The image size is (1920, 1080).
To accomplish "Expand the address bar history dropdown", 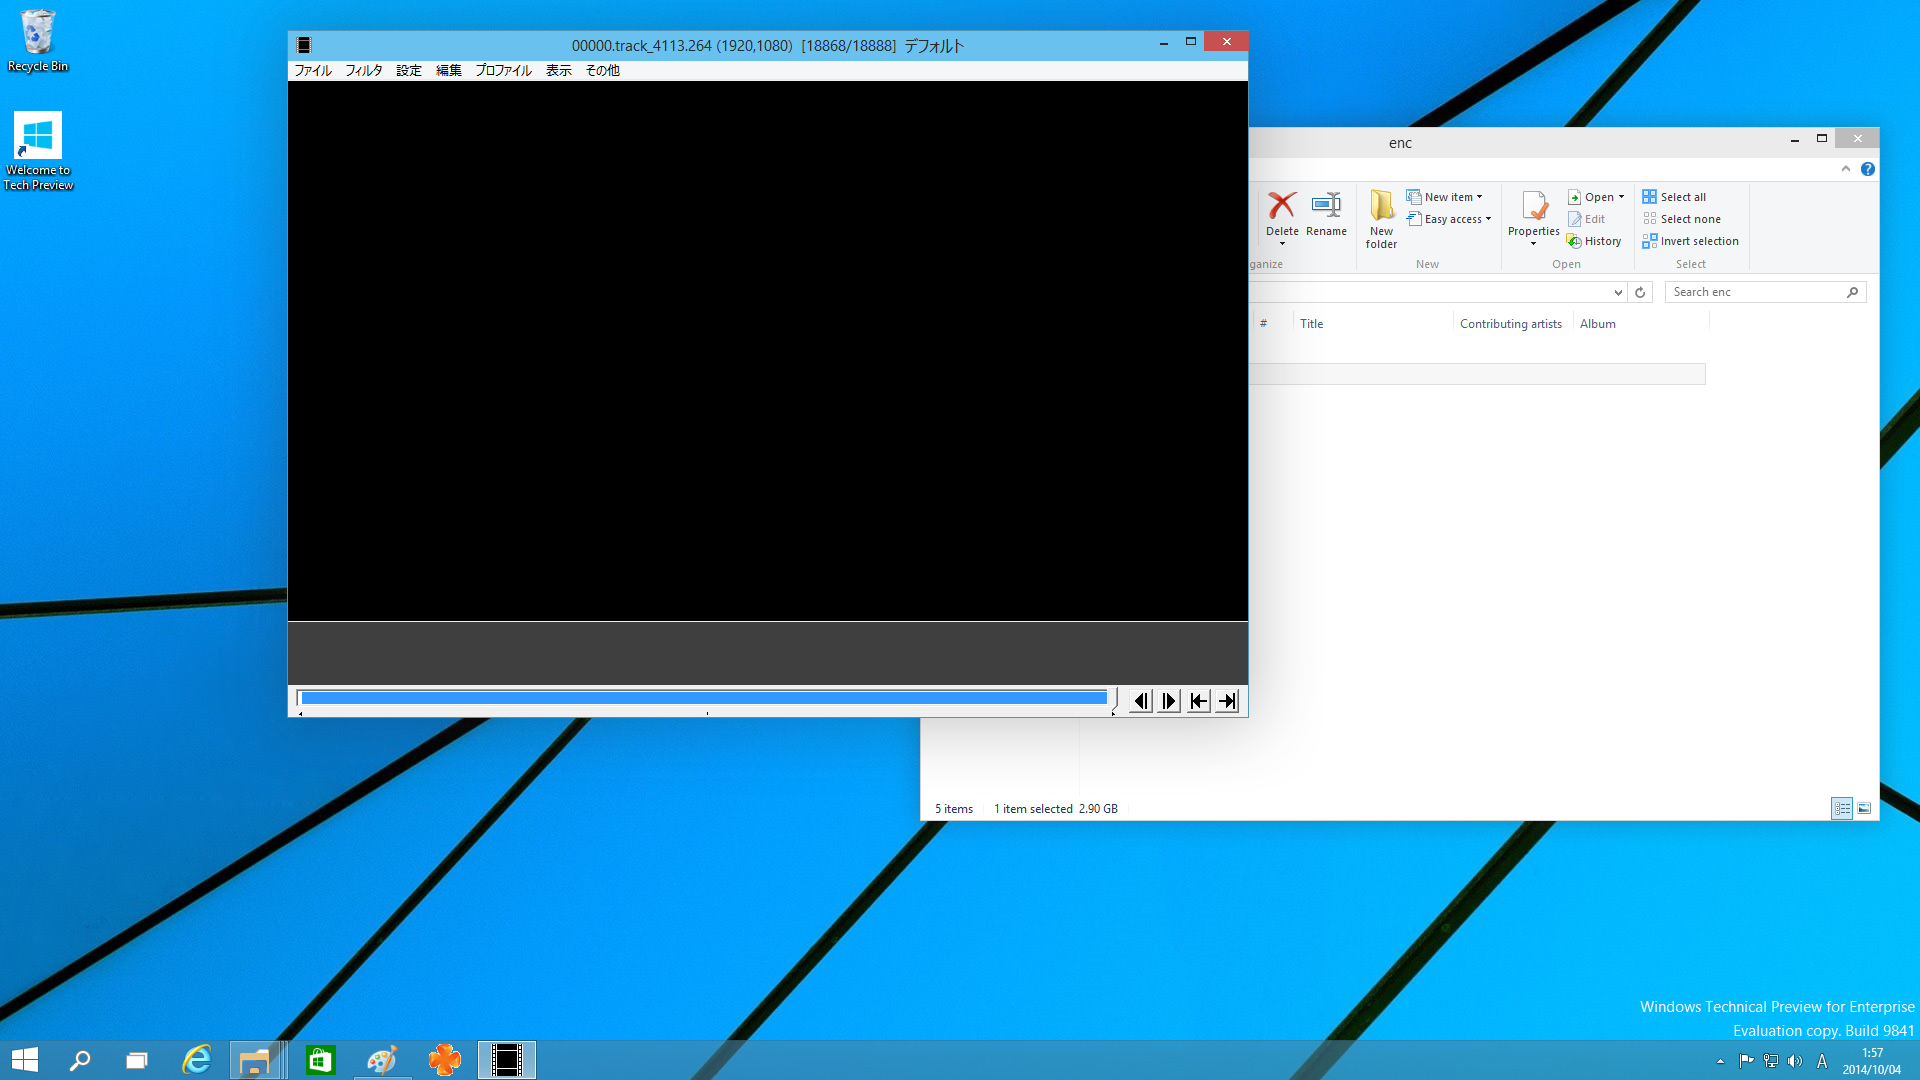I will (1618, 292).
